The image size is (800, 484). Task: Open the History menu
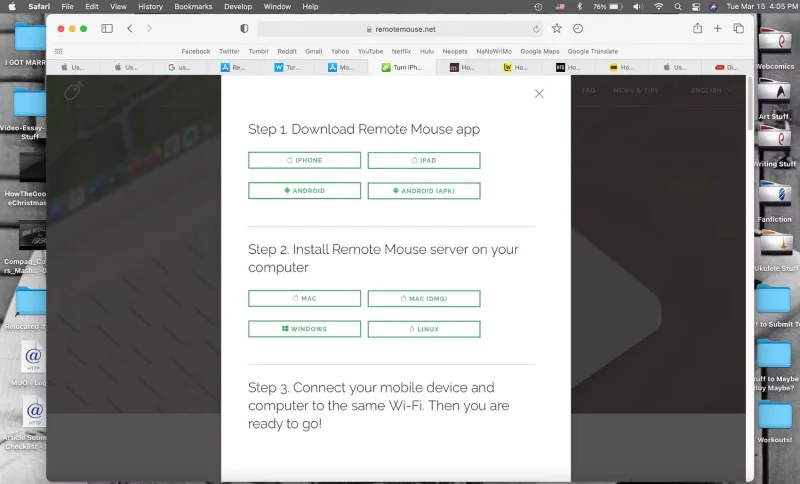(151, 7)
